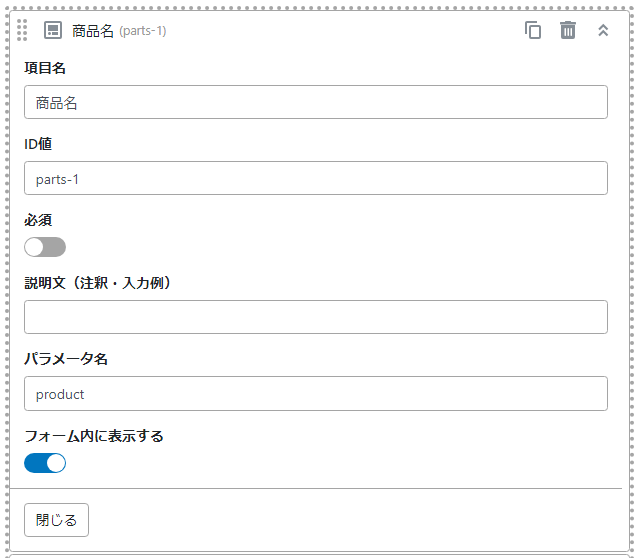This screenshot has width=635, height=558.
Task: Select the パラメータ名 field containing product
Action: 315,393
